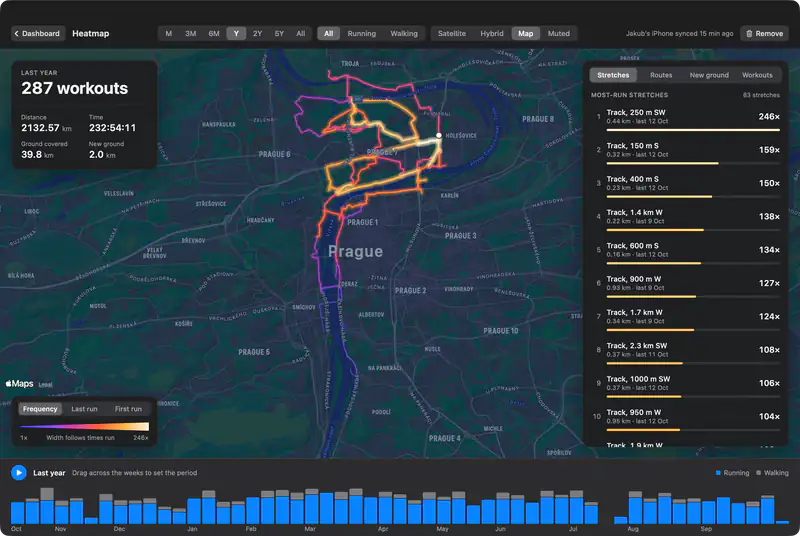Switch map style to Satellite
This screenshot has width=800, height=536.
click(x=452, y=34)
